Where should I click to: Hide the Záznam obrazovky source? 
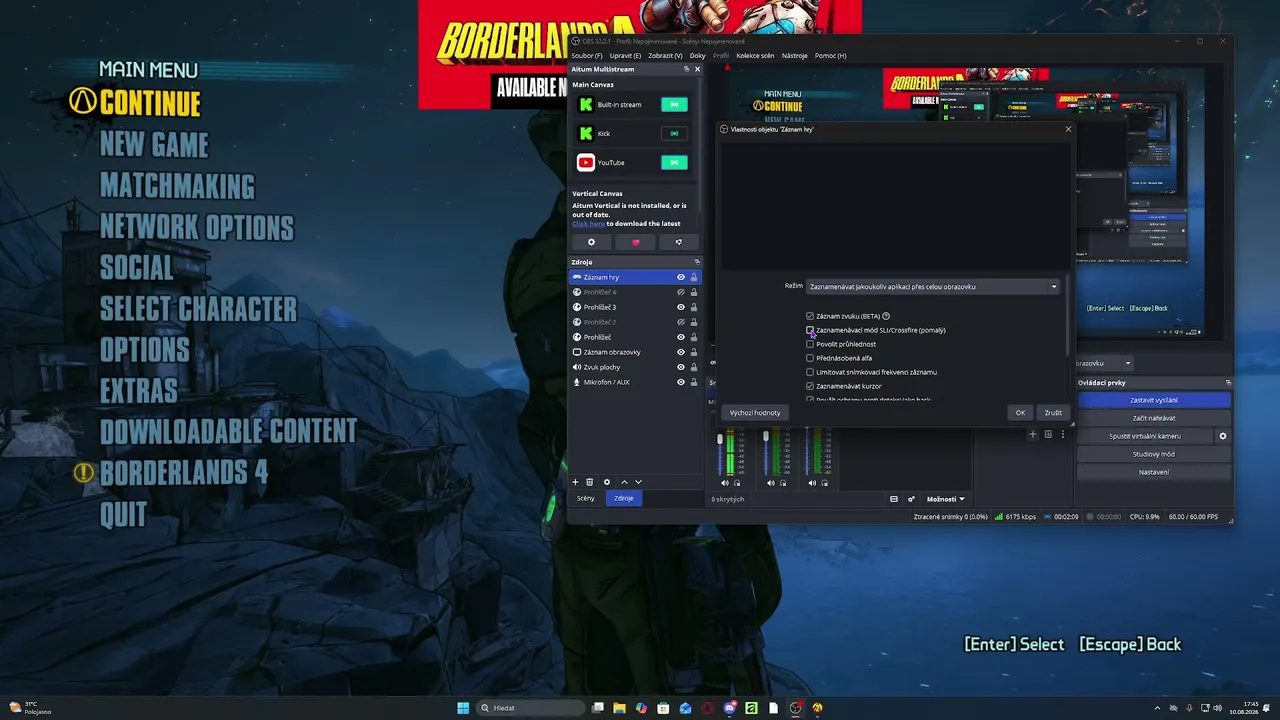point(681,352)
